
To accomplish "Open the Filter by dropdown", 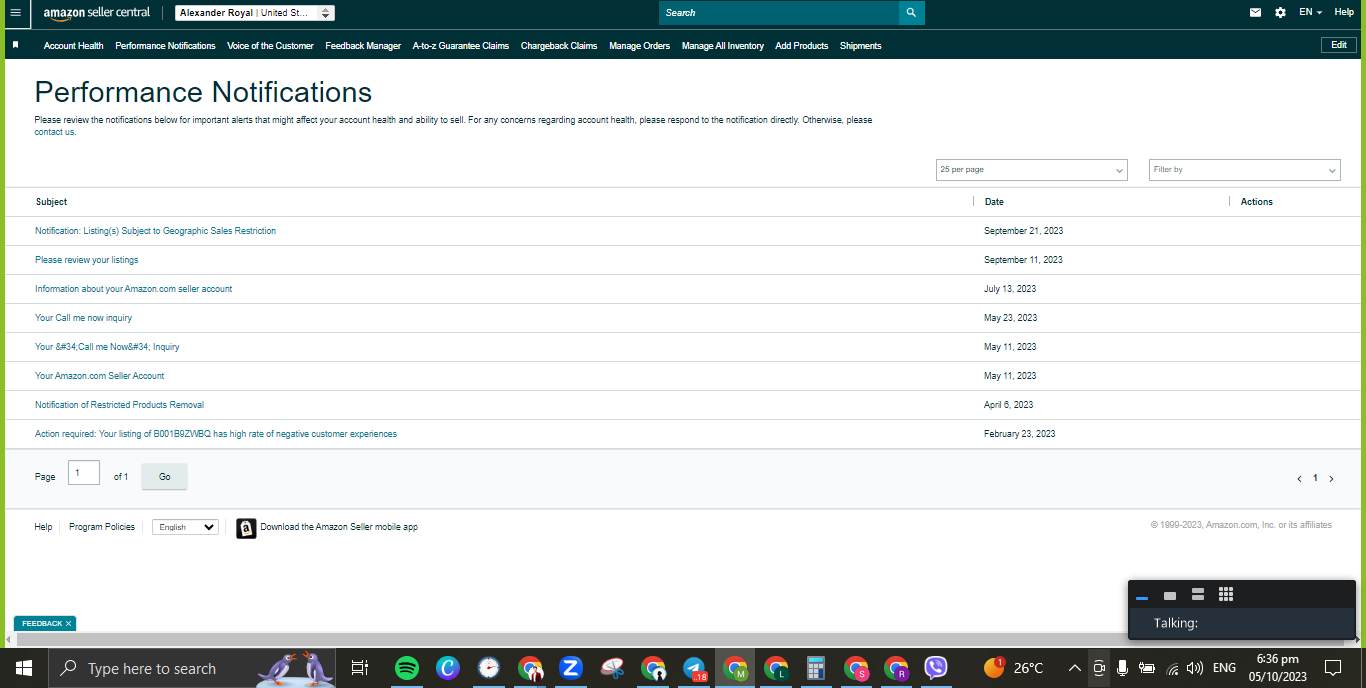I will [1245, 170].
